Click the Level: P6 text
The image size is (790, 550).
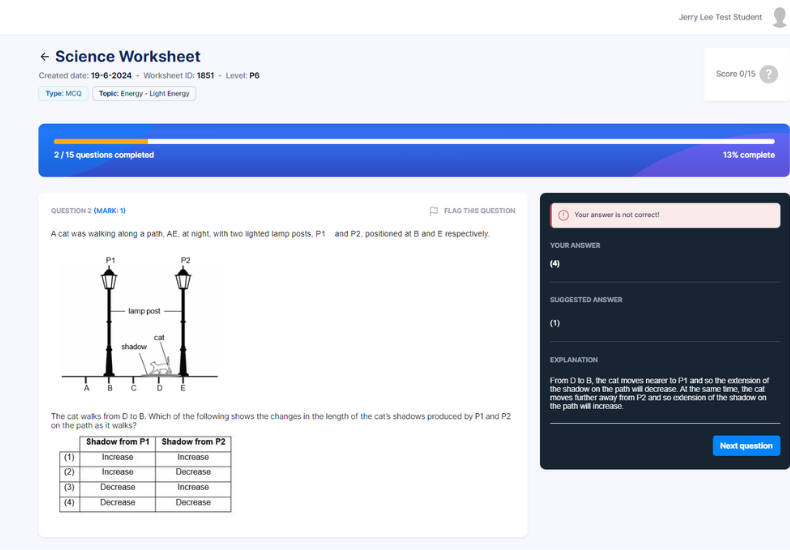(x=242, y=76)
